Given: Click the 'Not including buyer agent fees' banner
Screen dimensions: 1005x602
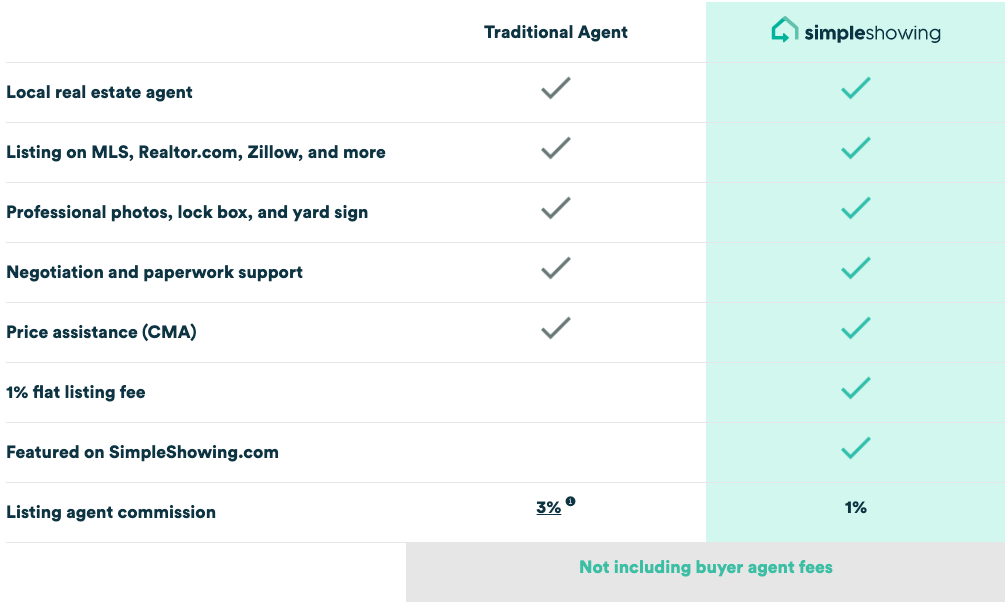Looking at the screenshot, I should tap(705, 568).
